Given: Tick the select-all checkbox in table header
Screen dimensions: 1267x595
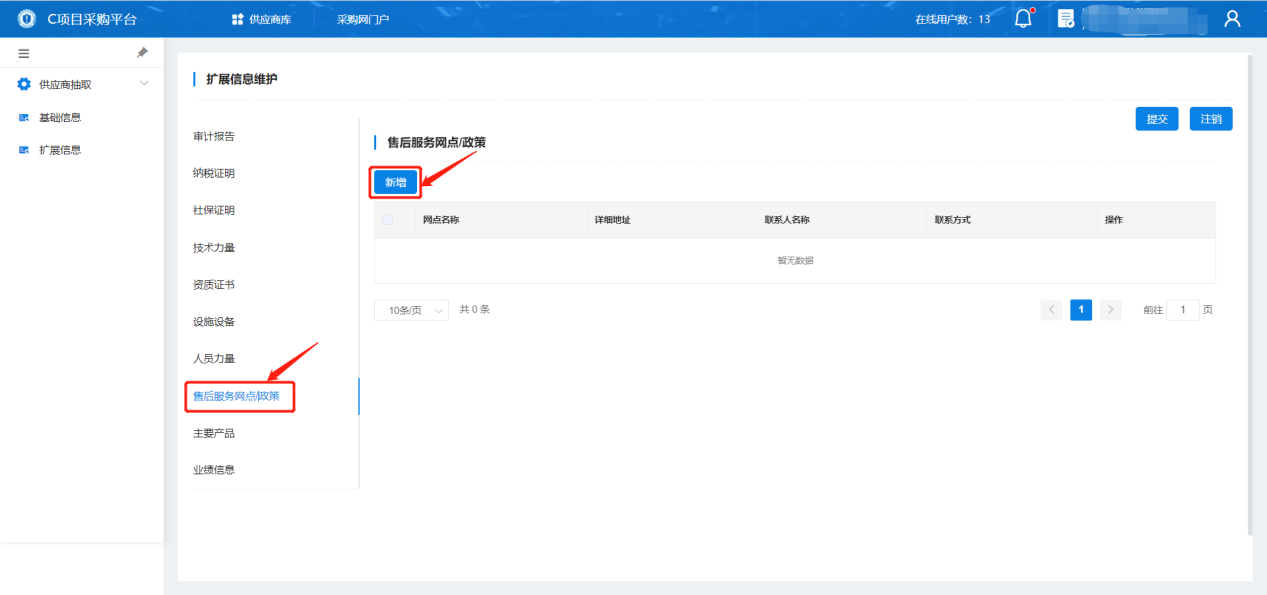Looking at the screenshot, I should coord(388,220).
